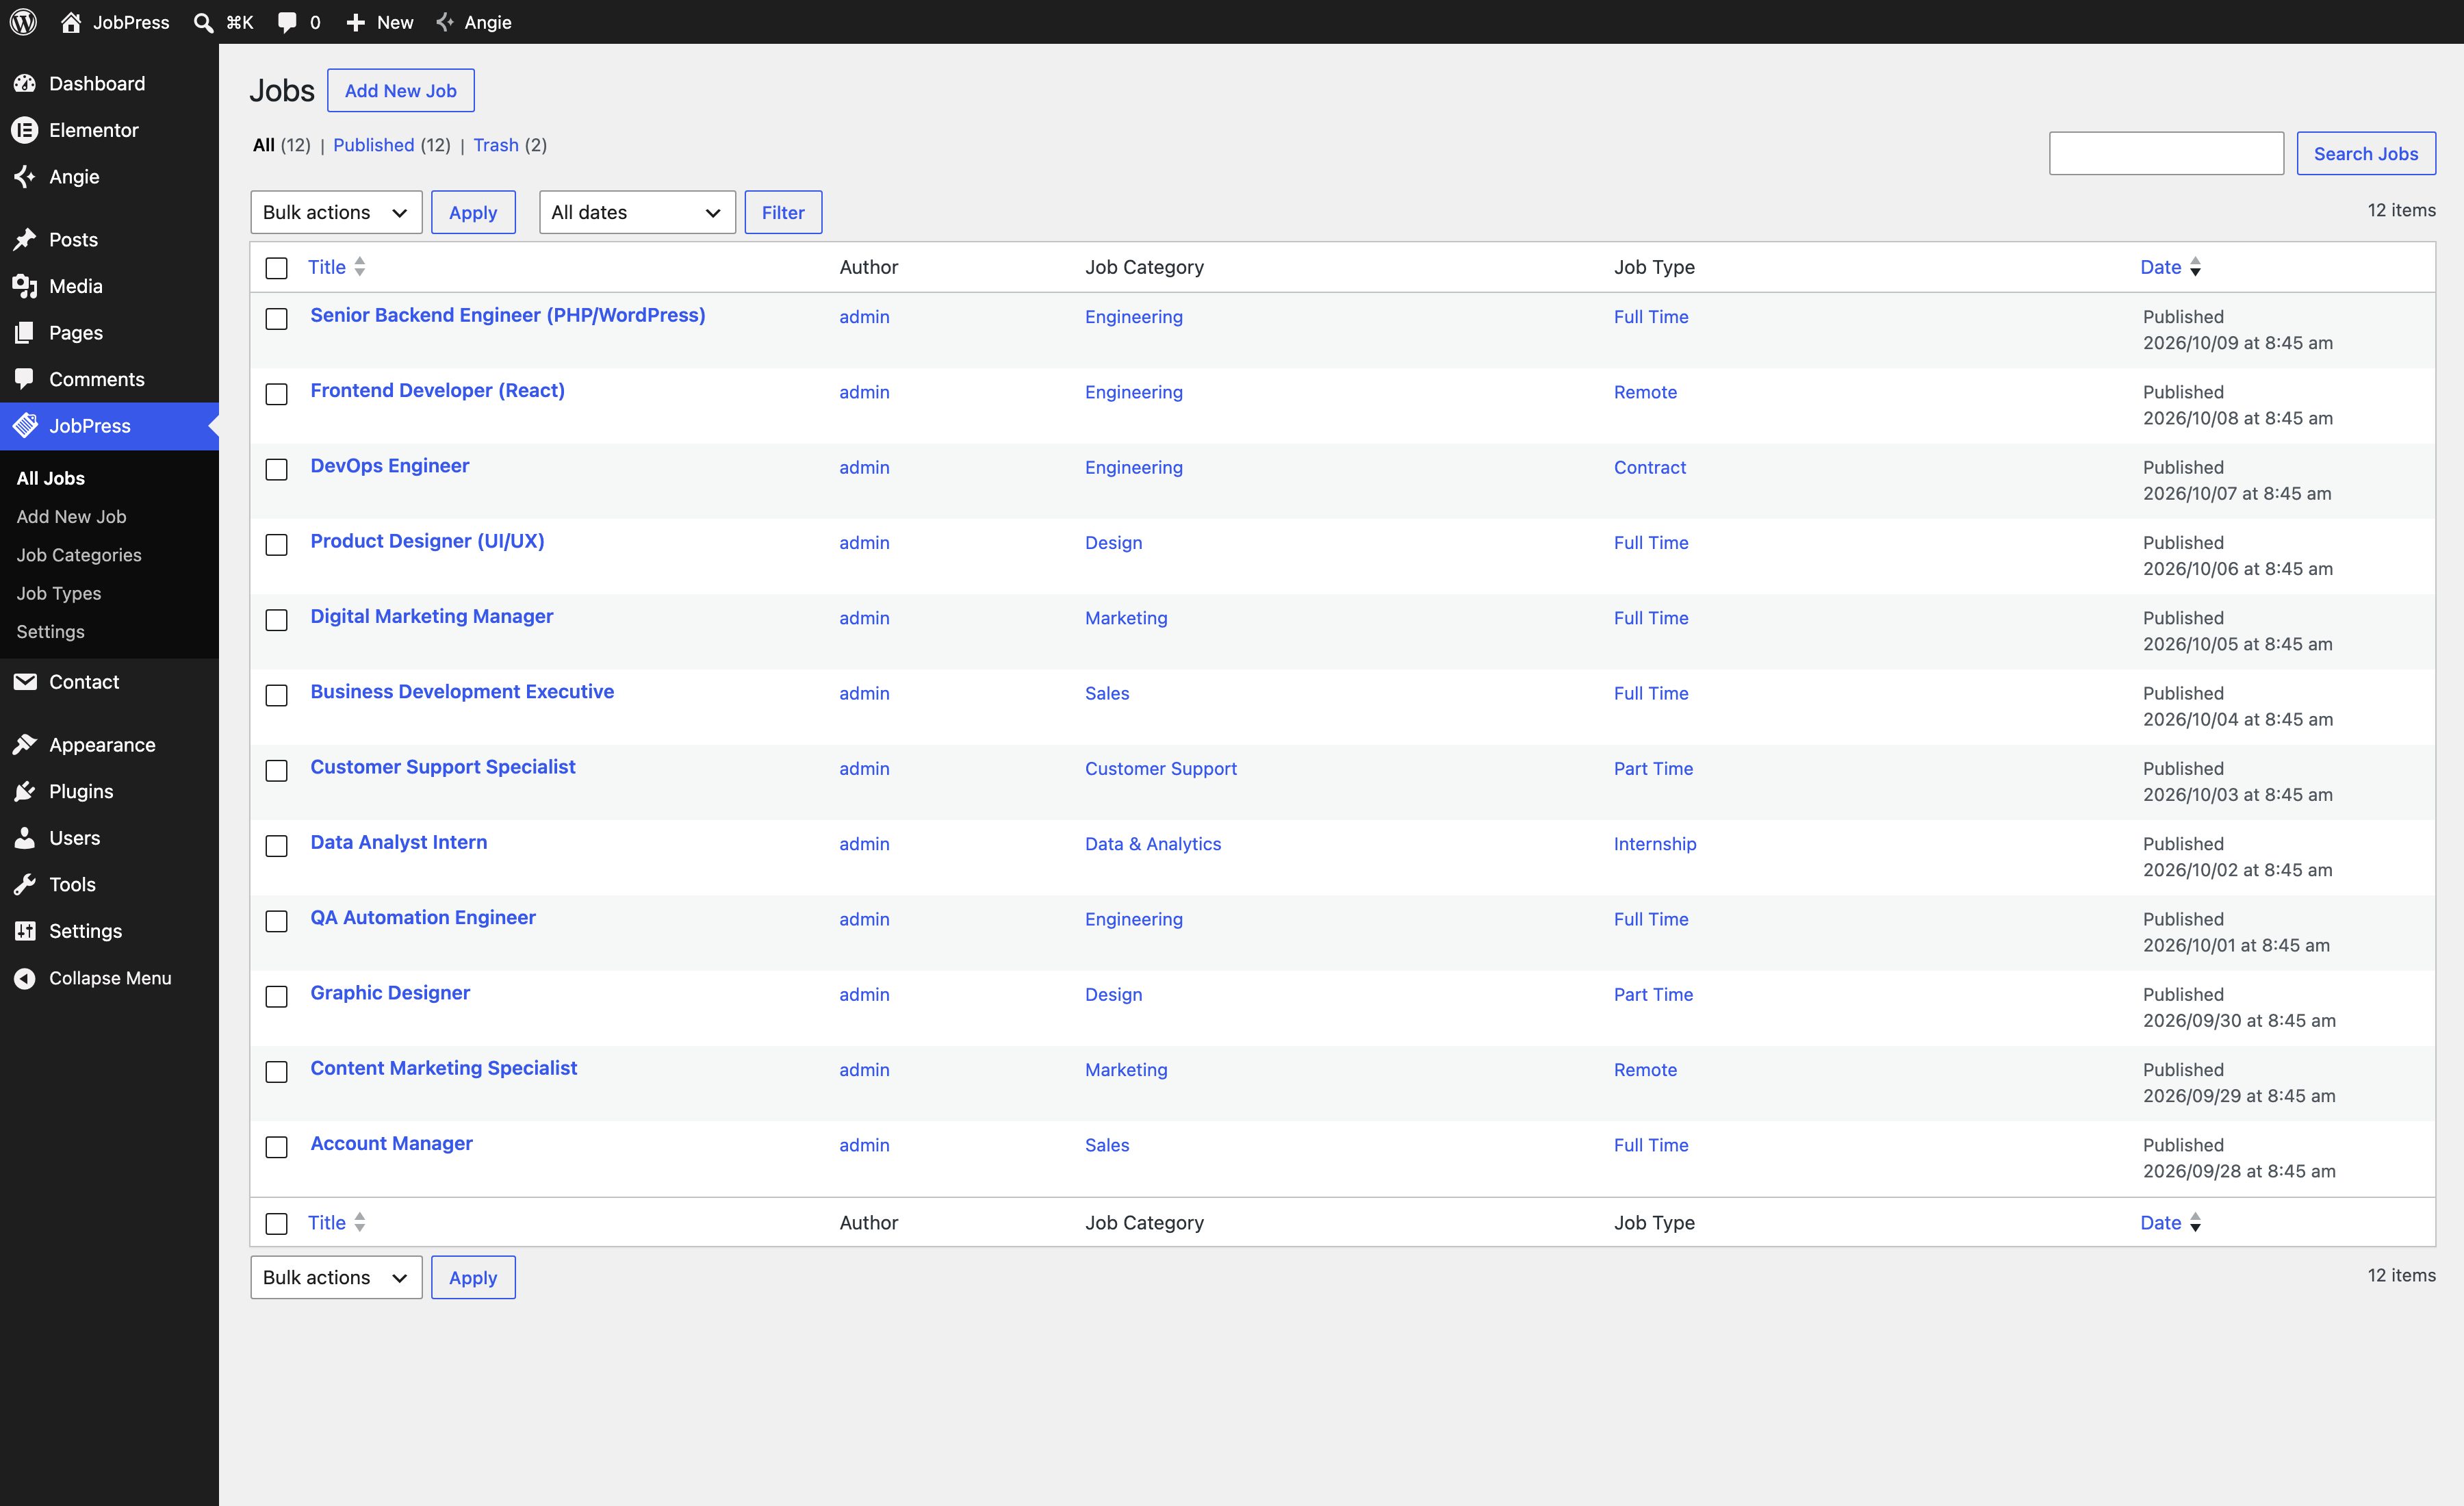Sort by Date using header arrows
The height and width of the screenshot is (1506, 2464).
(2195, 267)
